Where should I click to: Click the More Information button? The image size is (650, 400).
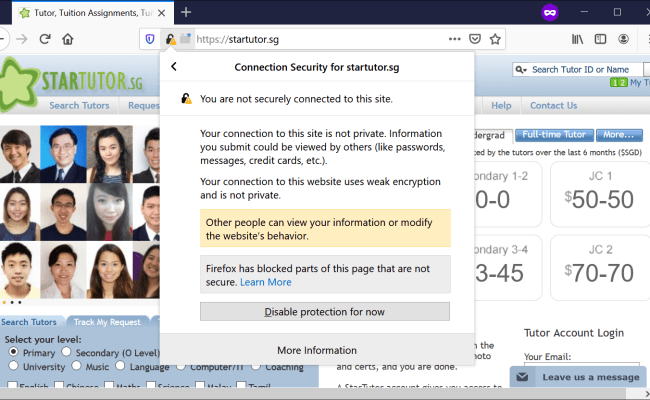(317, 350)
